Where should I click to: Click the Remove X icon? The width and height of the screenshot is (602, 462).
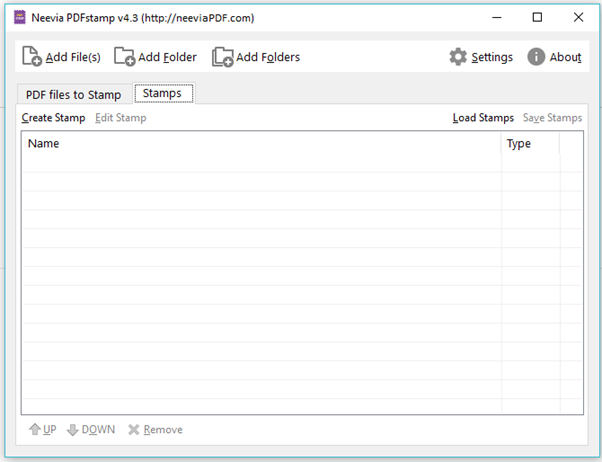point(133,430)
